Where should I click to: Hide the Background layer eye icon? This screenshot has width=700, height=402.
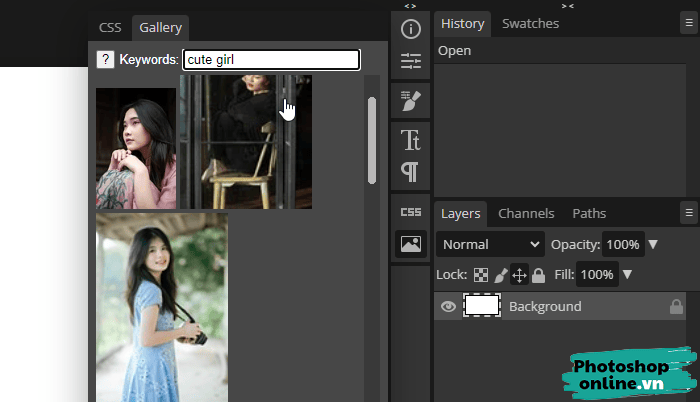[x=448, y=306]
